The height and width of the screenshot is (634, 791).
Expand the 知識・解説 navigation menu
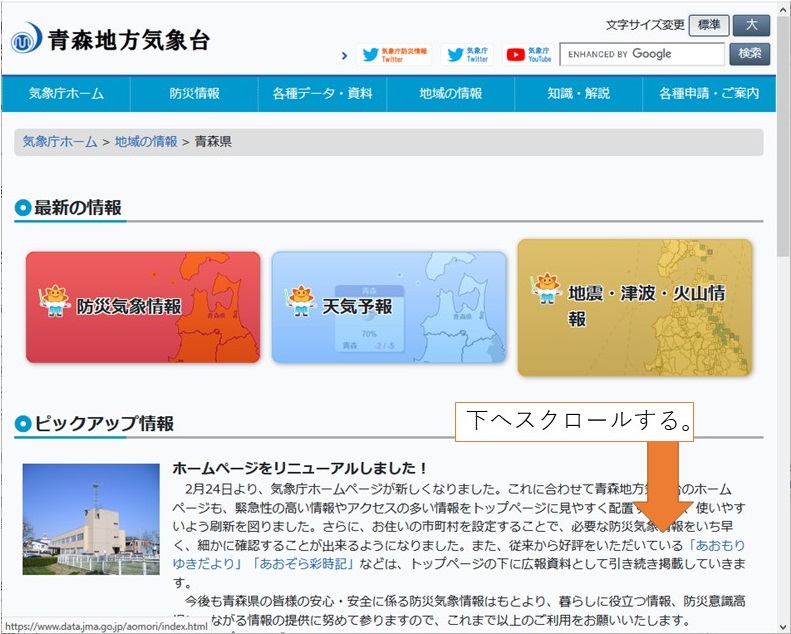point(578,93)
